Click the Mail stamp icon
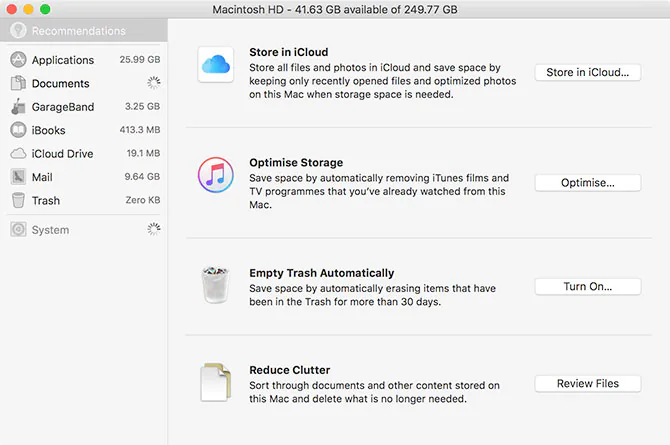The image size is (670, 445). coord(18,177)
